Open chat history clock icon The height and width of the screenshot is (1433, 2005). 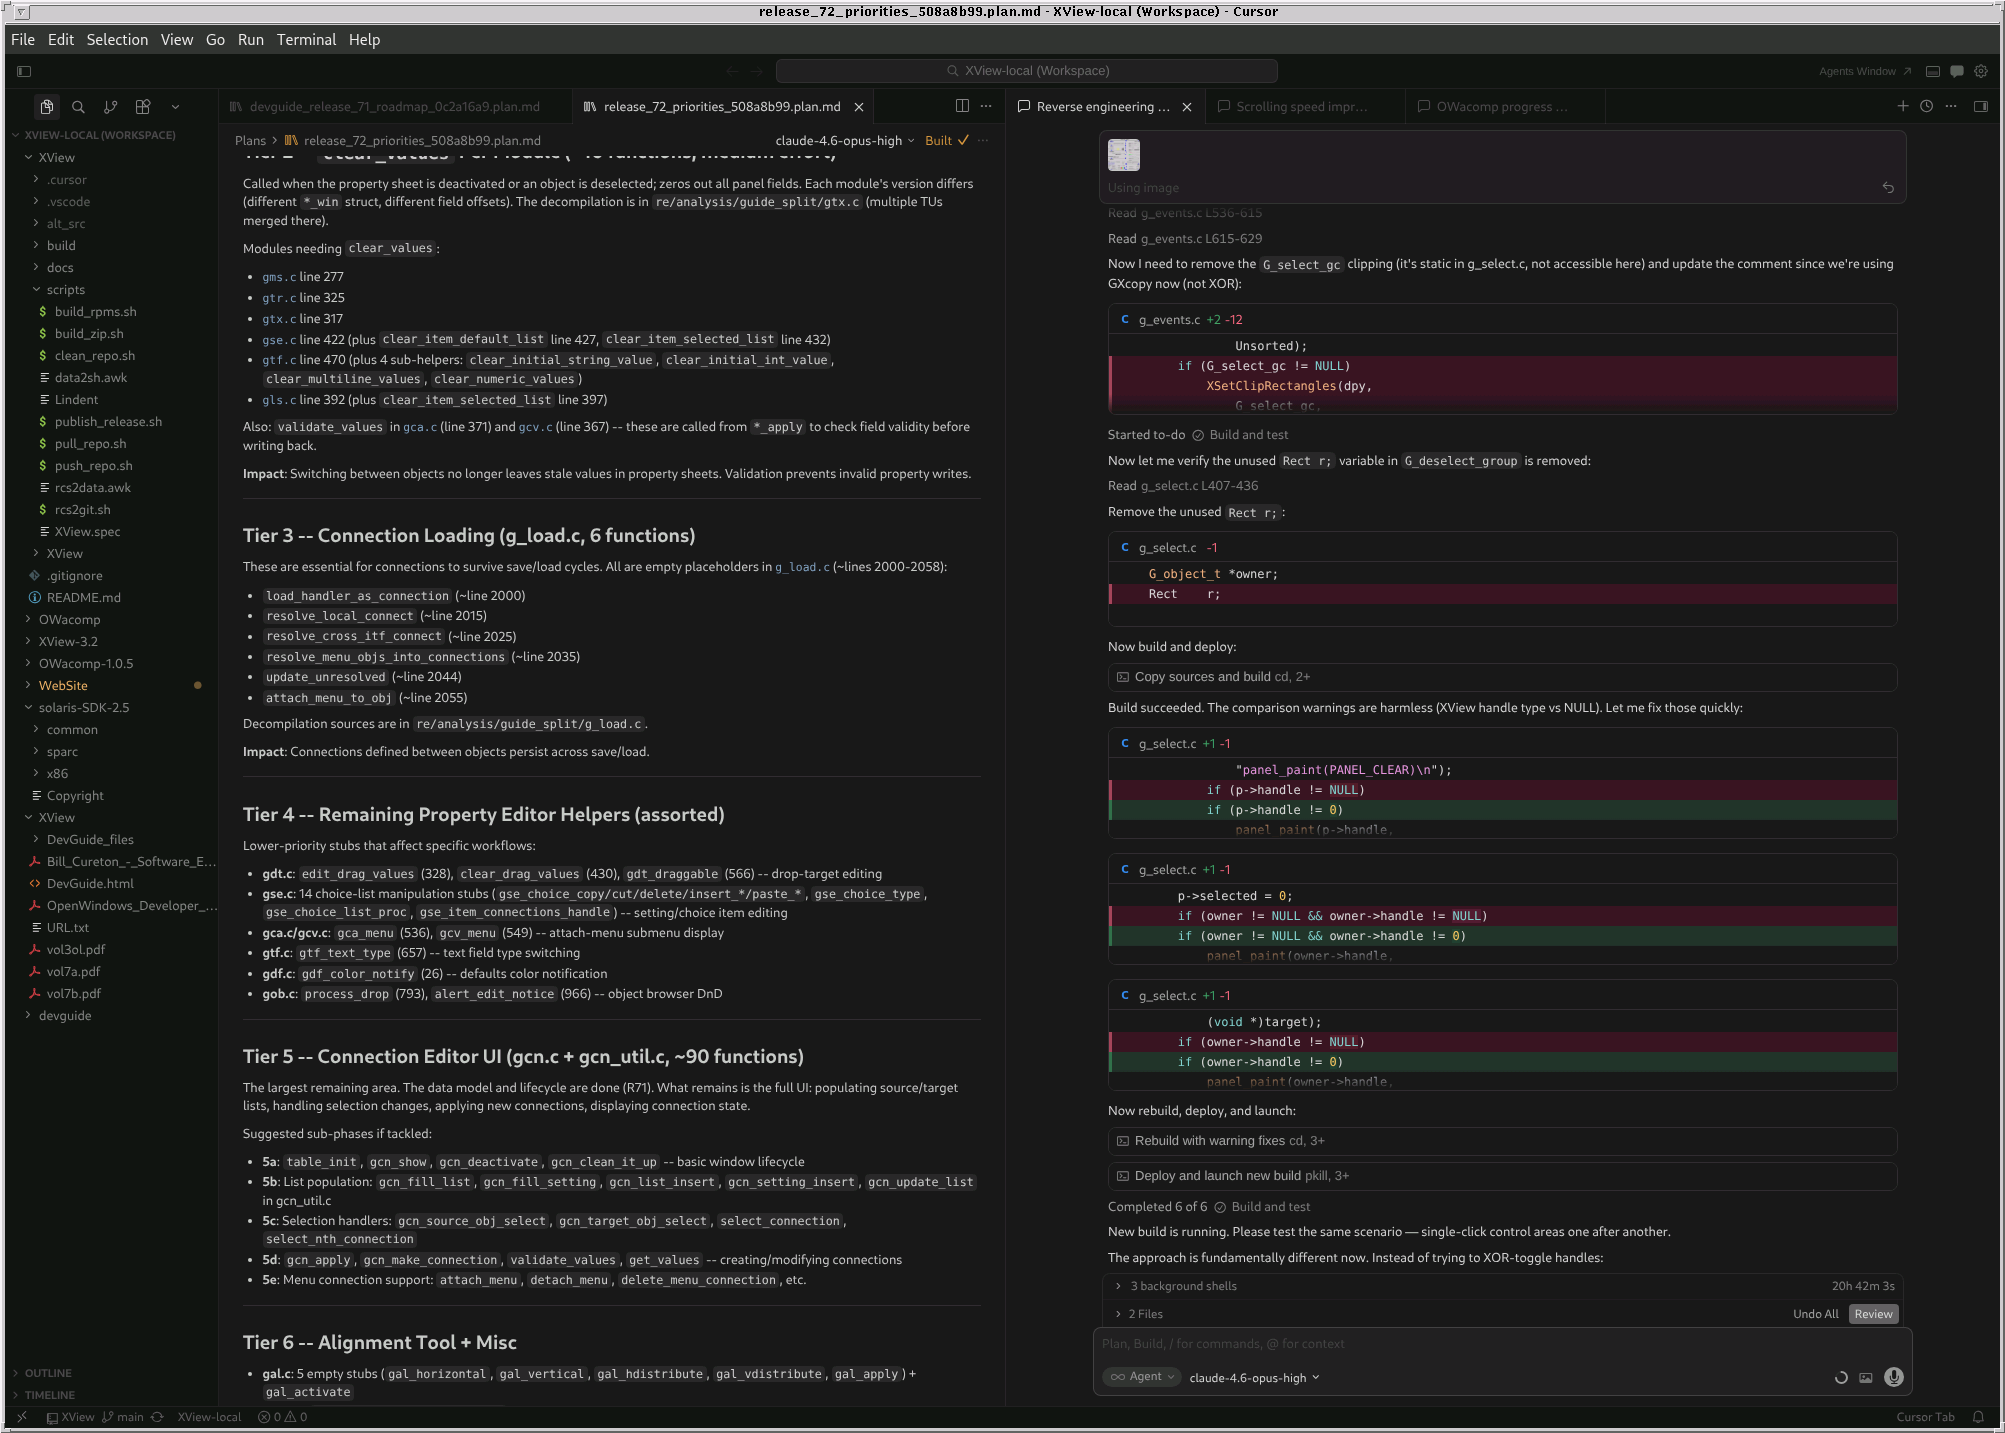[x=1926, y=106]
